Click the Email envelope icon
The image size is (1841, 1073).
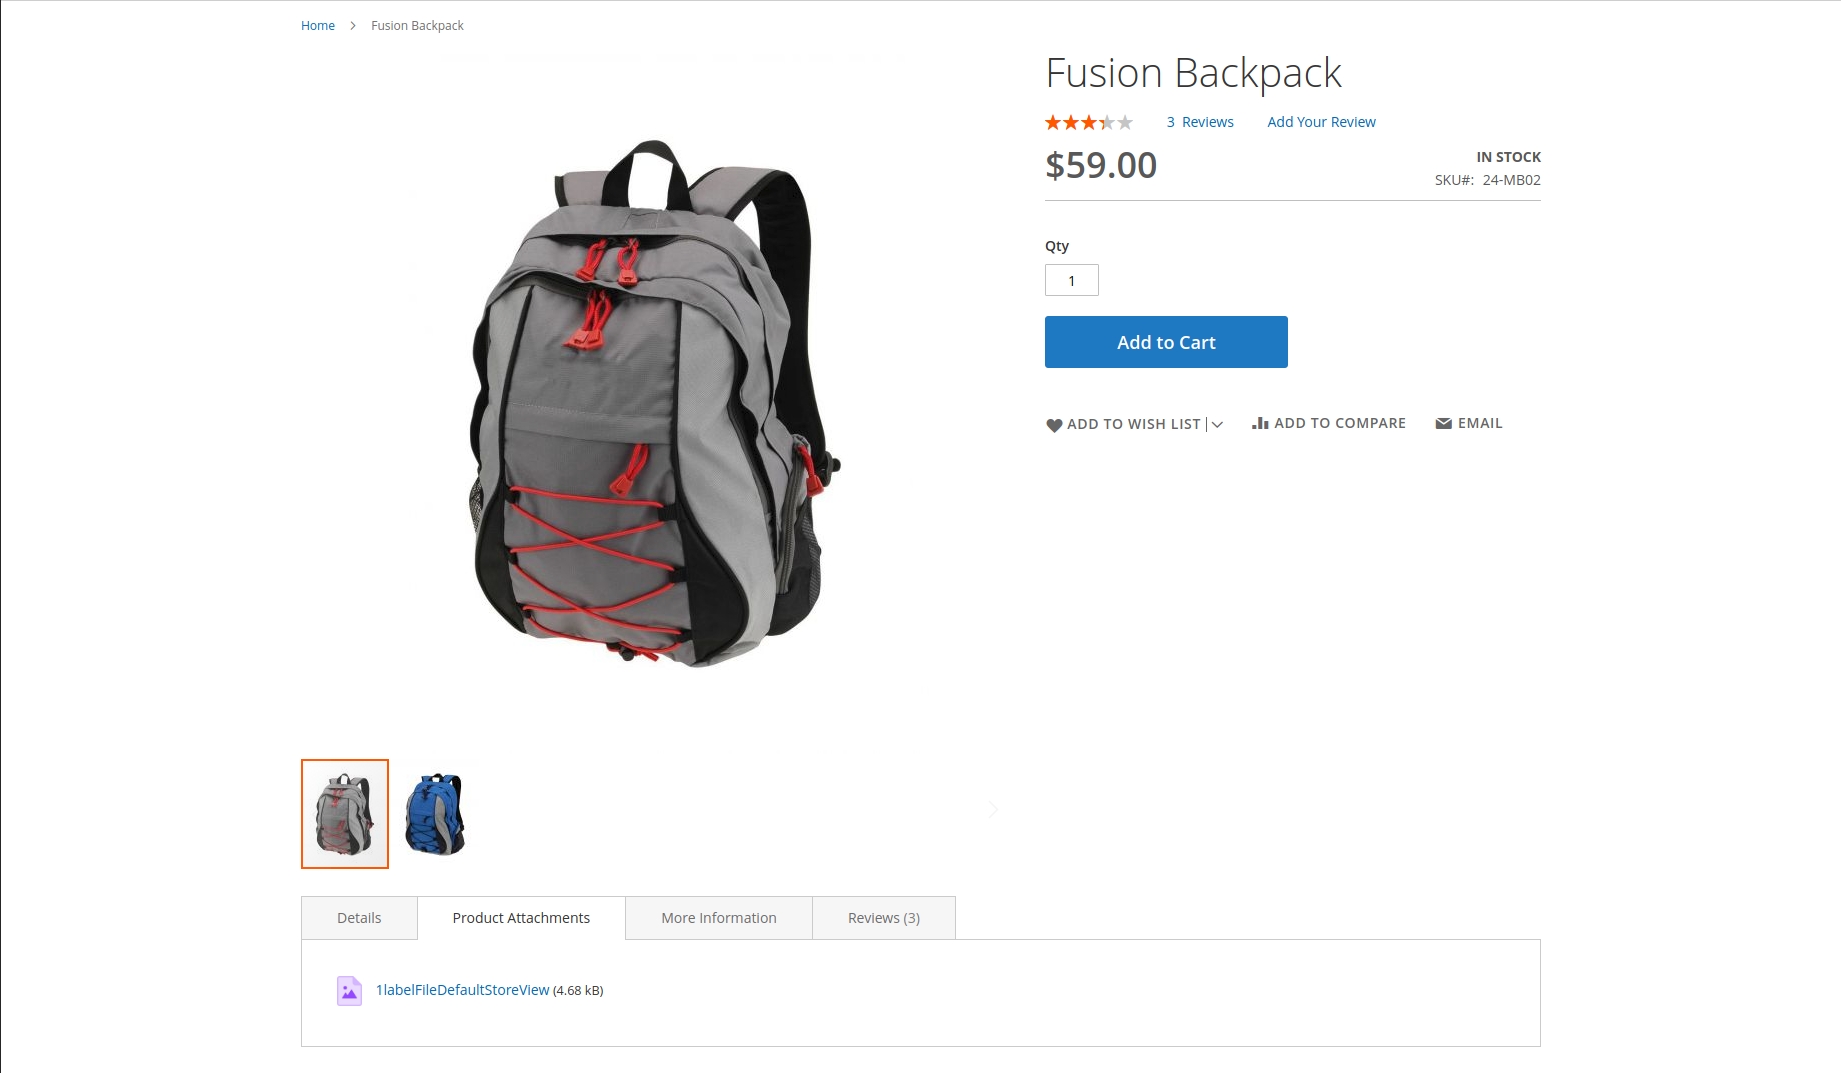point(1443,423)
